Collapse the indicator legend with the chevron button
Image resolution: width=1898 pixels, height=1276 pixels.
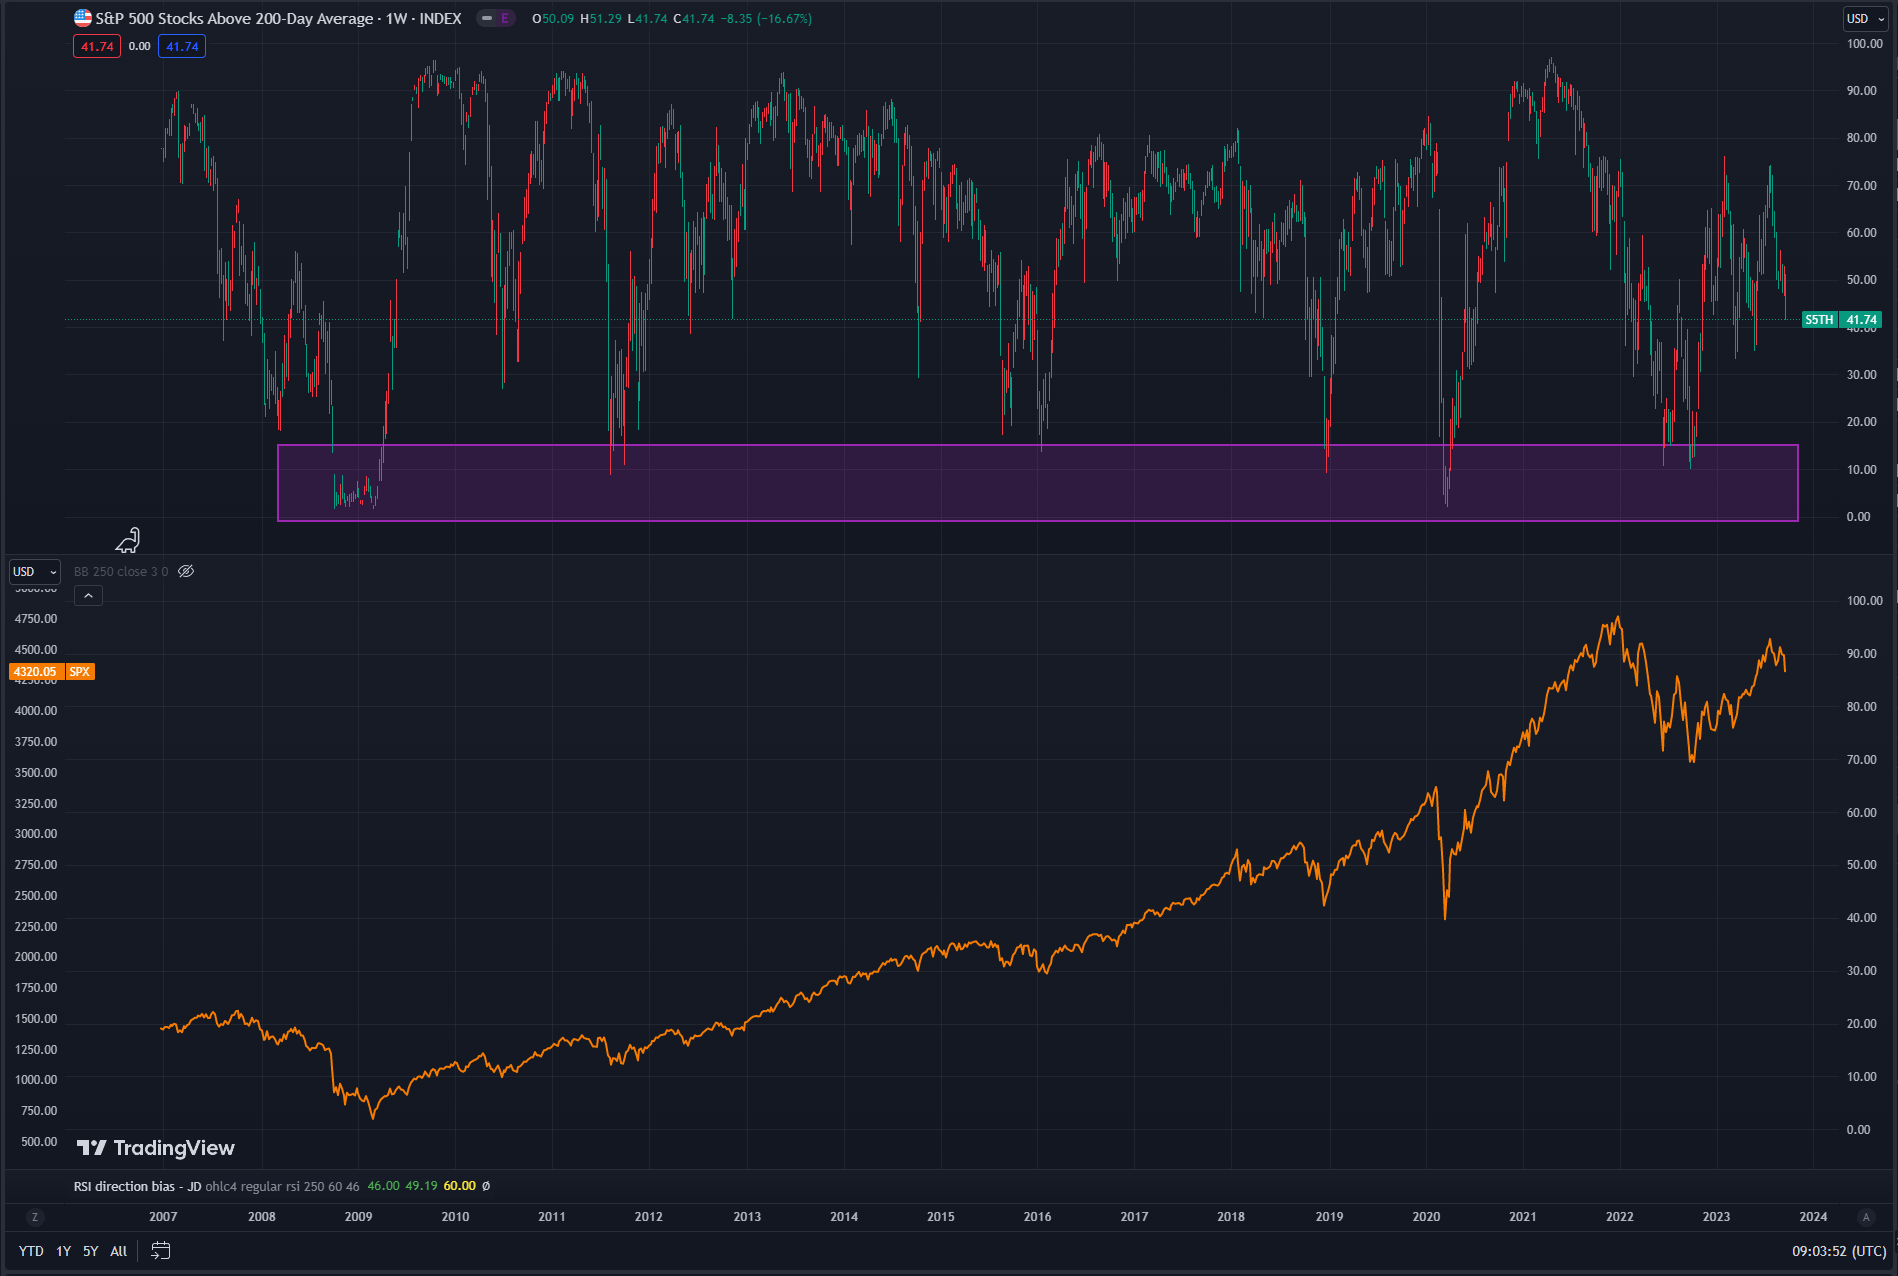pyautogui.click(x=88, y=596)
